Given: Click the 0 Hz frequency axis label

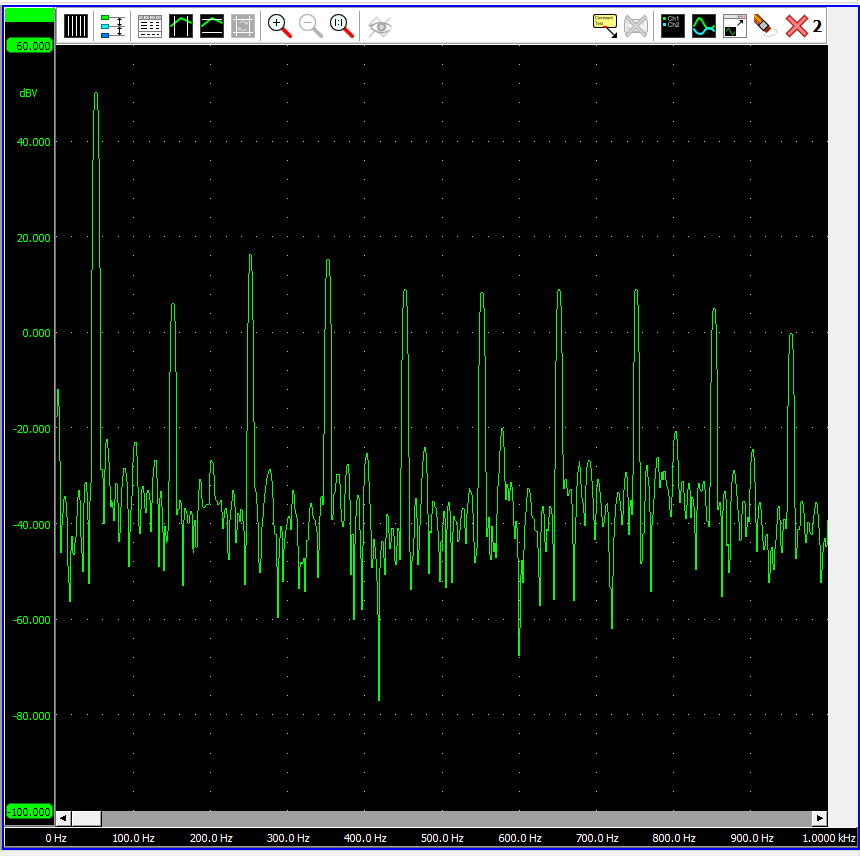Looking at the screenshot, I should pyautogui.click(x=55, y=838).
